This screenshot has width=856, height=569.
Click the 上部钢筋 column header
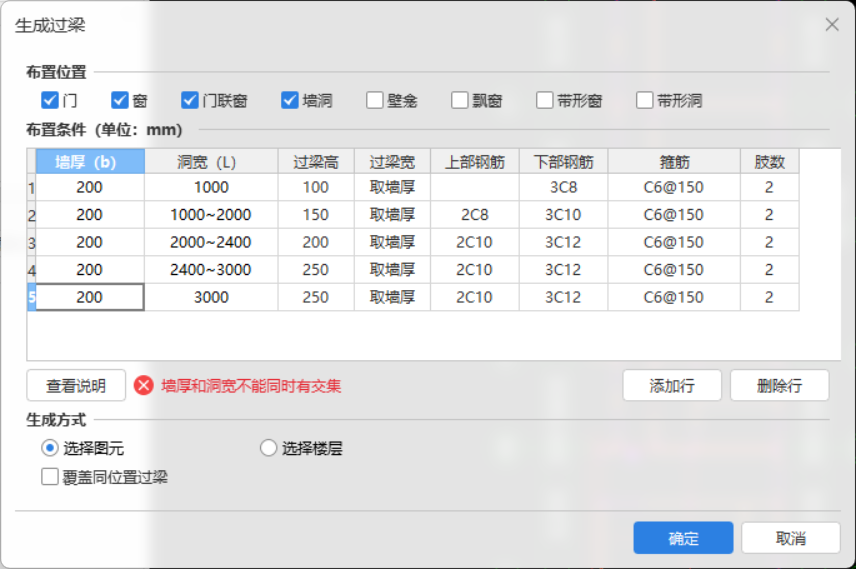(x=475, y=162)
